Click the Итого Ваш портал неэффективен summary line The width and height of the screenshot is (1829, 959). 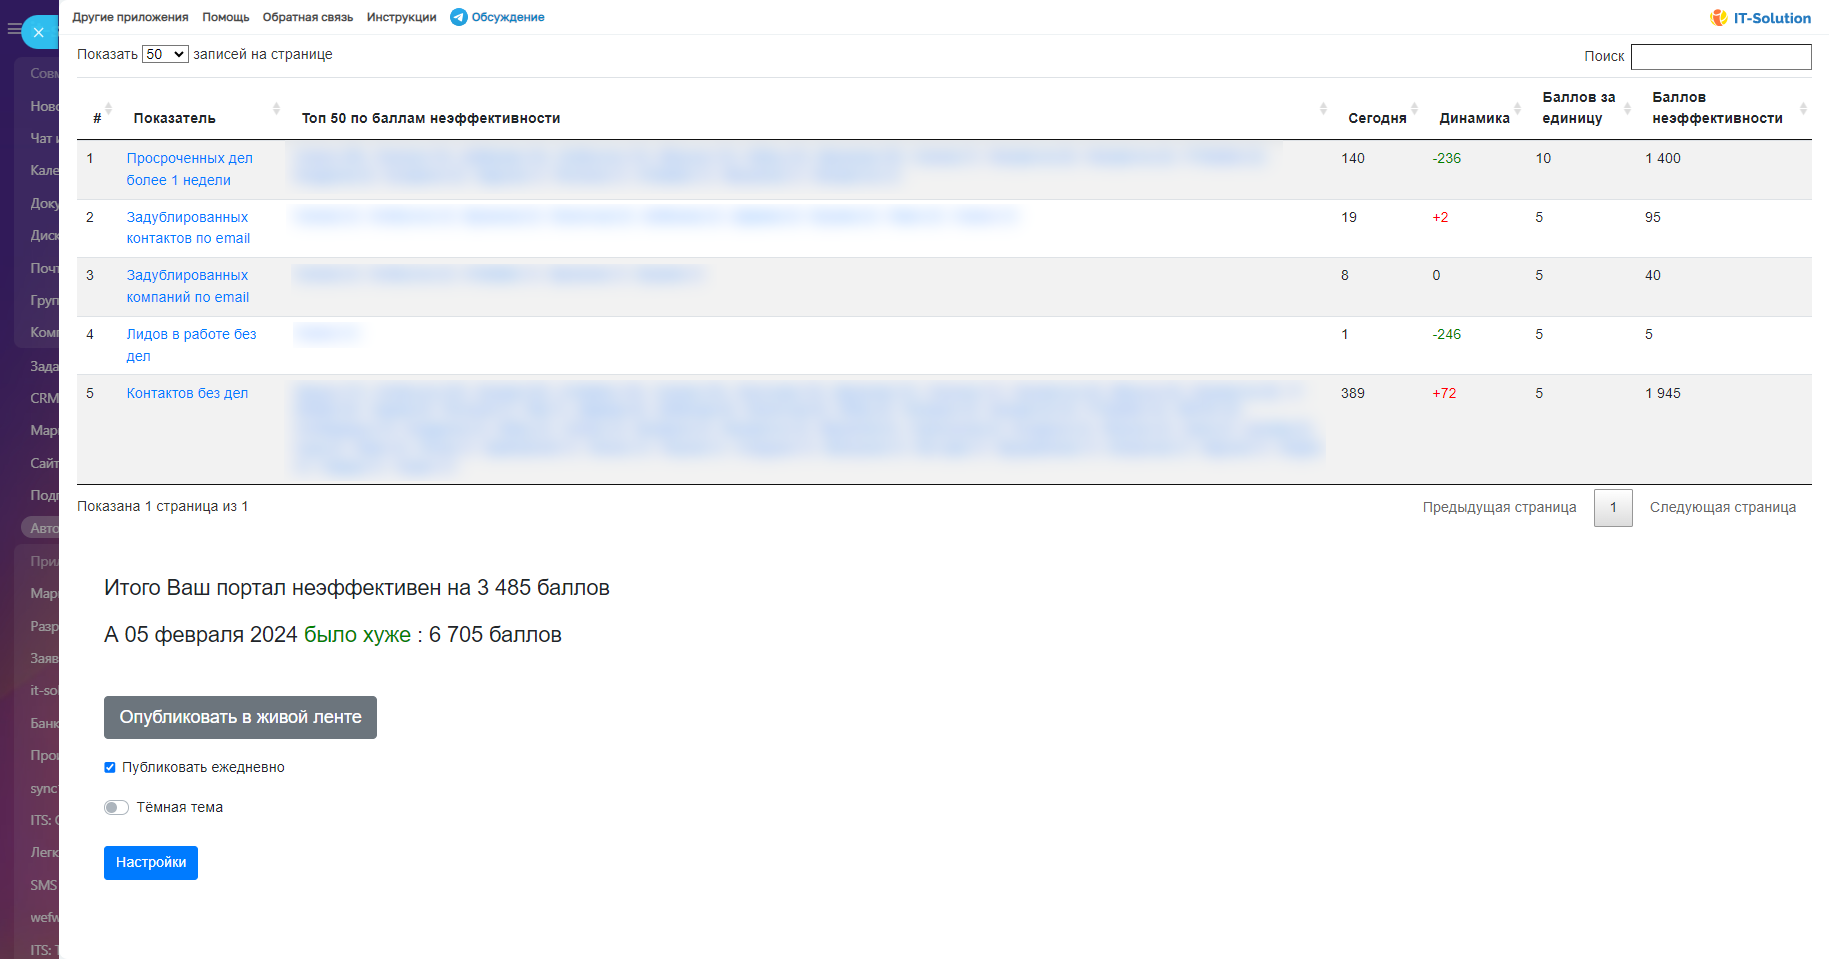[357, 588]
